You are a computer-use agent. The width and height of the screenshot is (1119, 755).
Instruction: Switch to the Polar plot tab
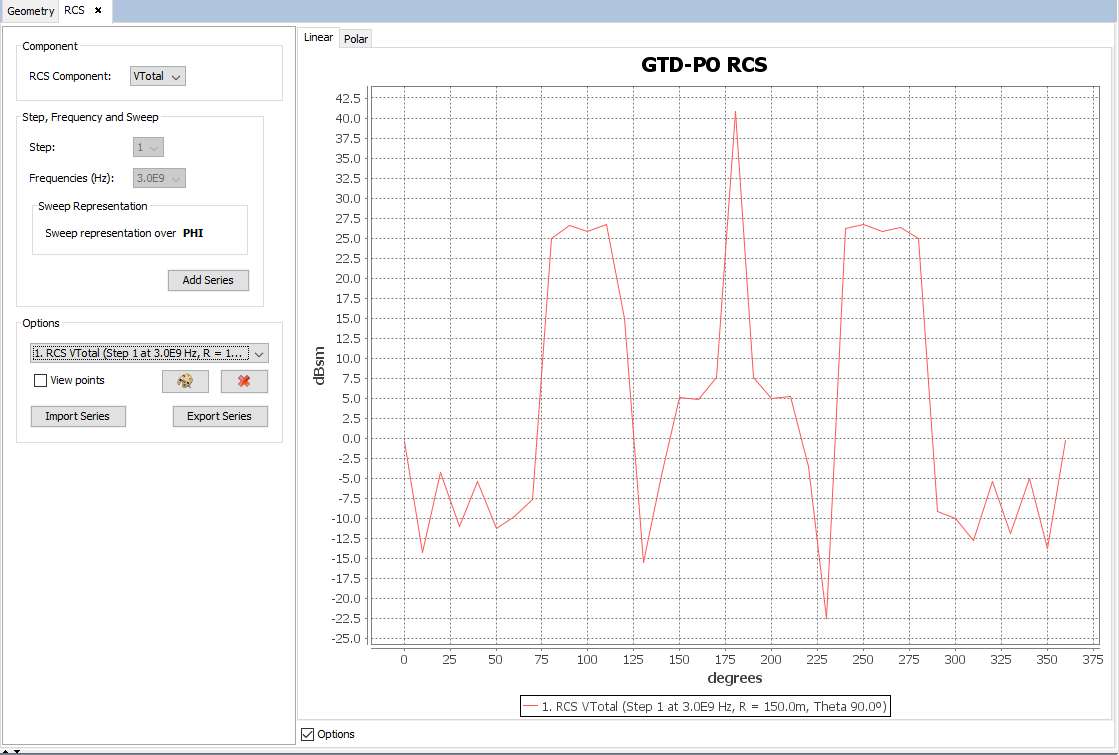(356, 39)
